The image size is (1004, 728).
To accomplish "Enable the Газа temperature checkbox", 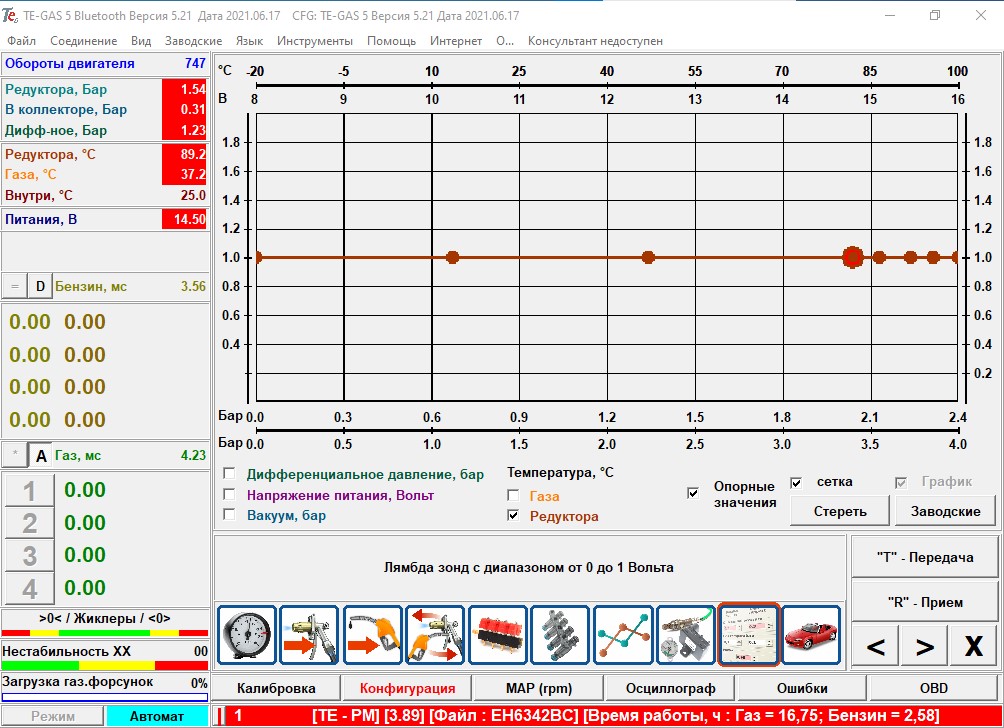I will pos(513,495).
